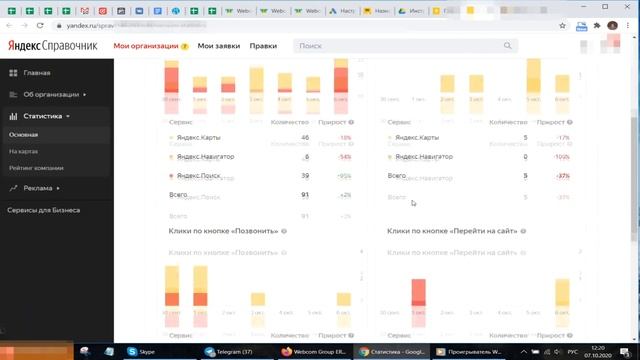
Task: Click the red bar in «Перейти на сайт» chart
Action: [x=418, y=292]
